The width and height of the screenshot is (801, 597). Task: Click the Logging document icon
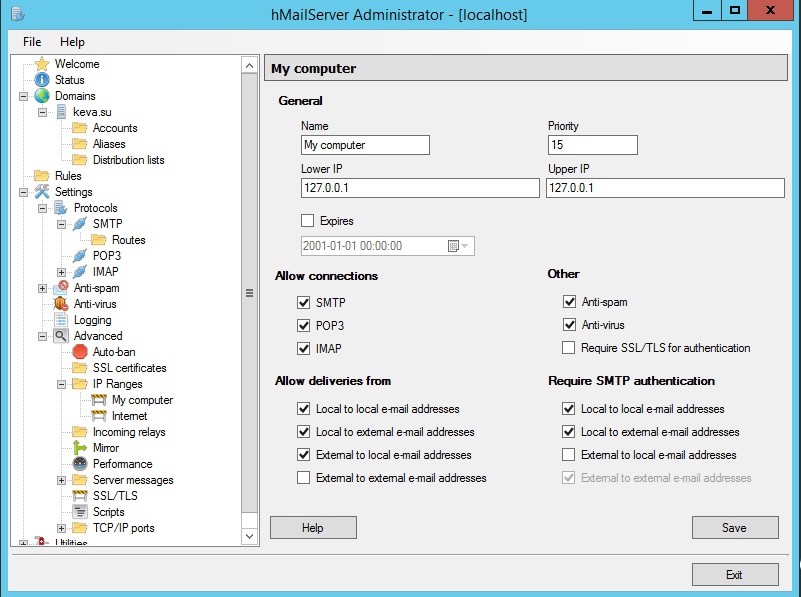point(61,320)
